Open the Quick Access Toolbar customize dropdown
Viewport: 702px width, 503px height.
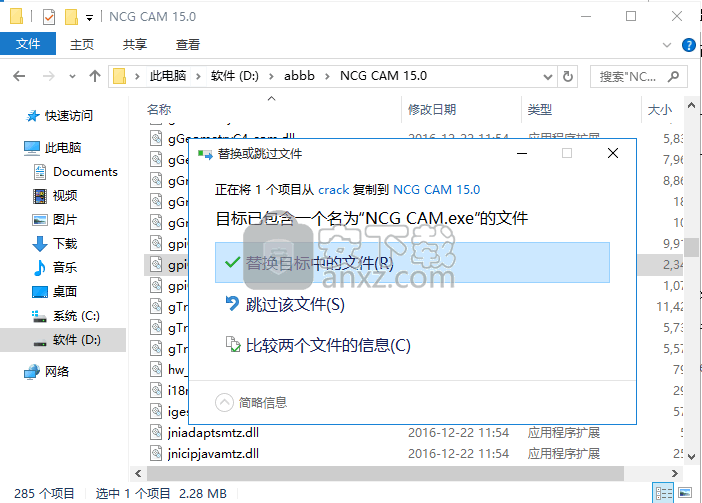click(90, 18)
